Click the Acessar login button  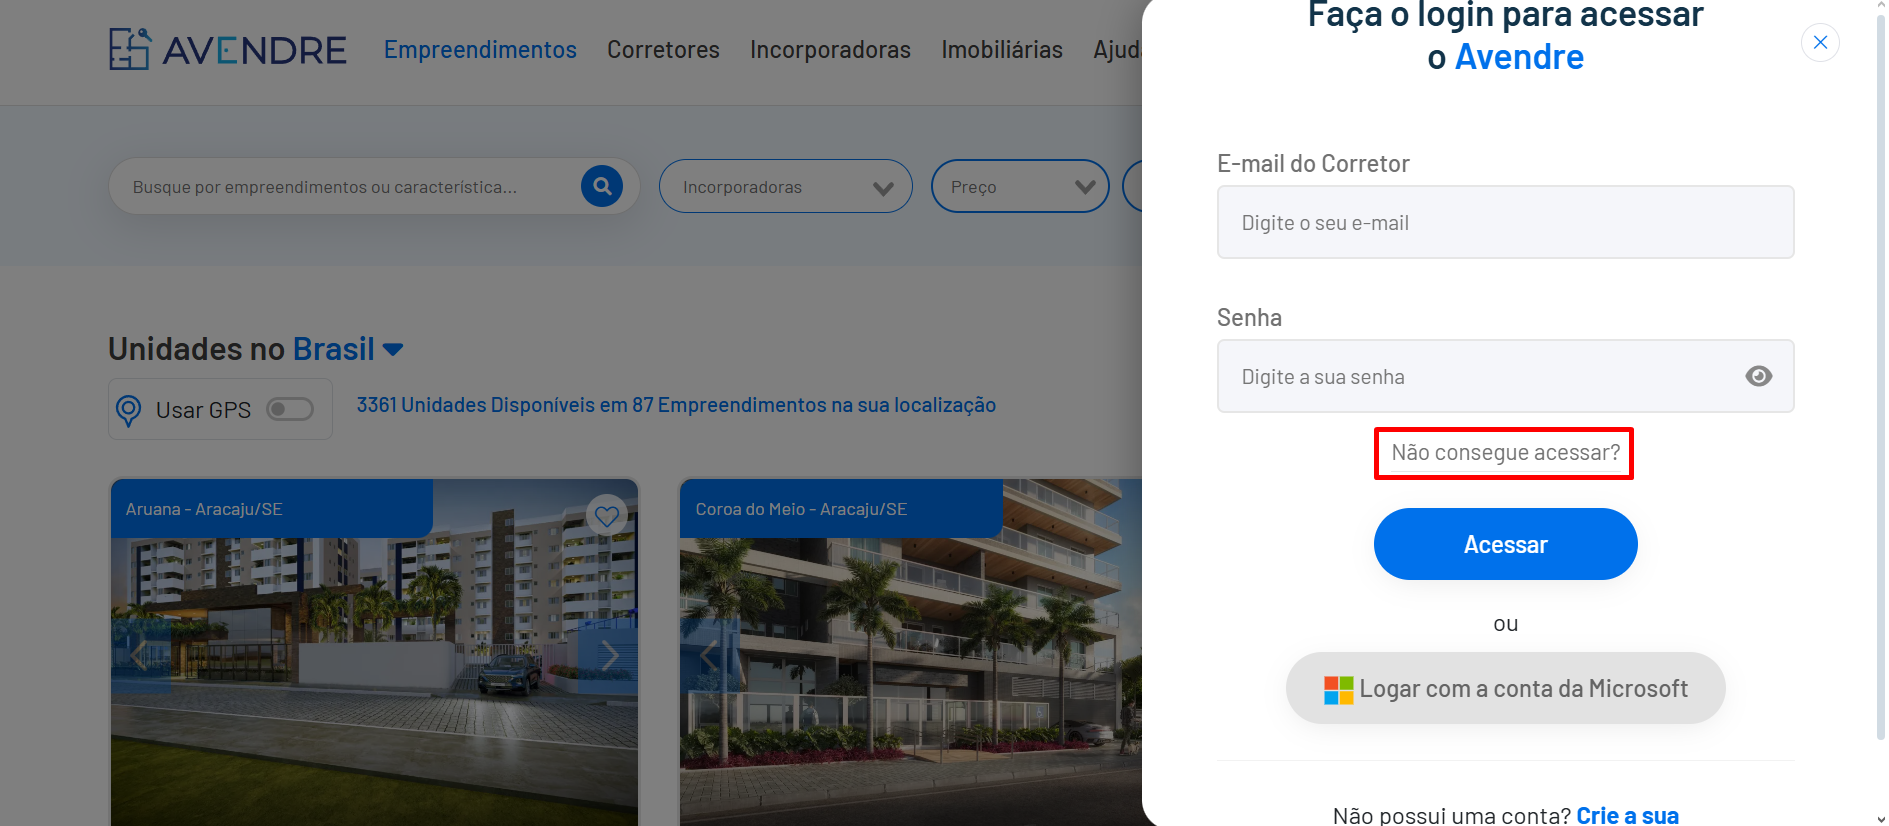click(1505, 544)
